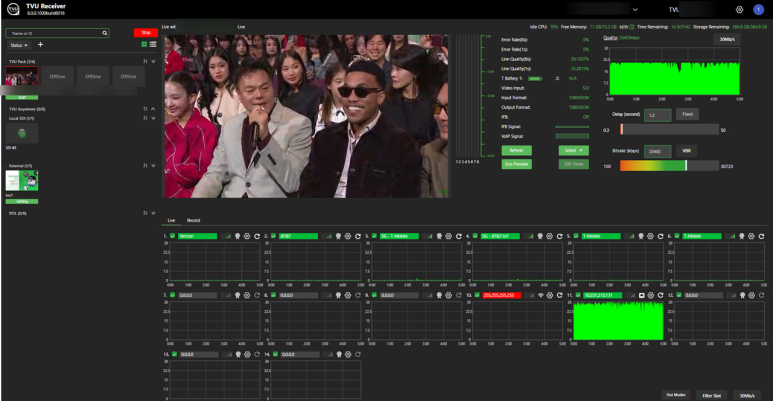The width and height of the screenshot is (773, 401).
Task: Add a source with the plus icon
Action: [40, 44]
